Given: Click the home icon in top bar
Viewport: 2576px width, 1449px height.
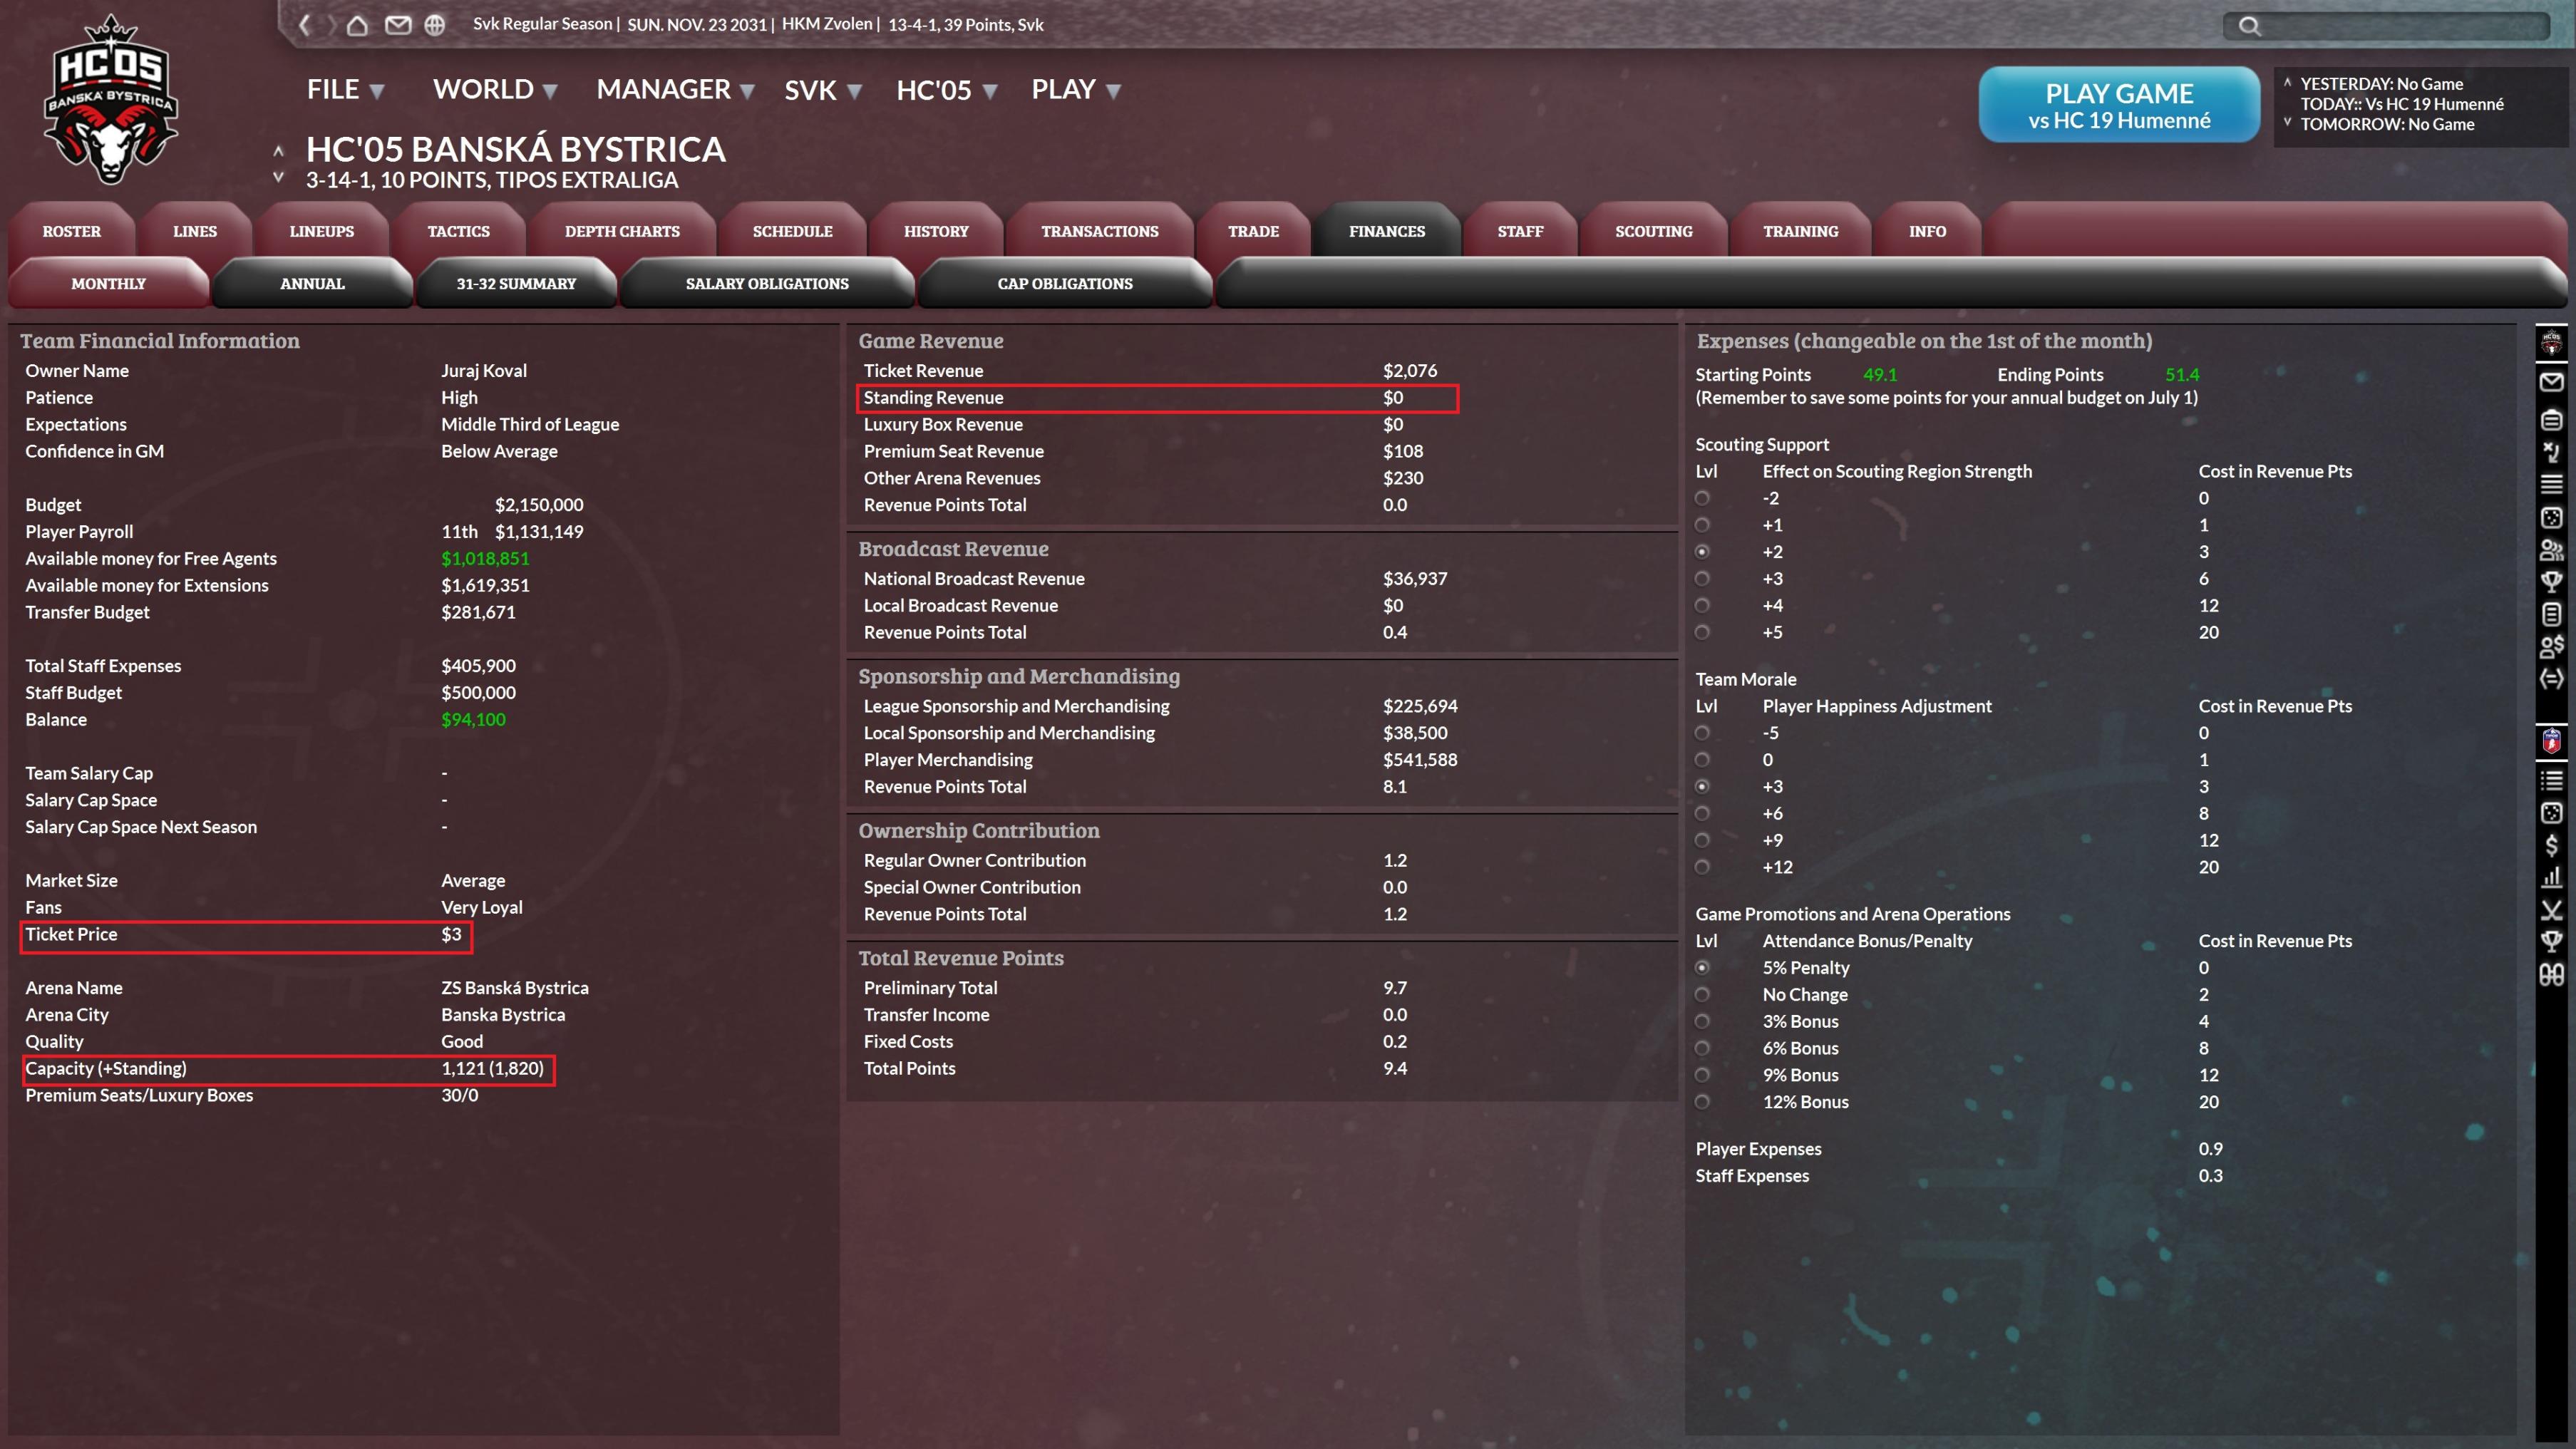Looking at the screenshot, I should tap(357, 25).
